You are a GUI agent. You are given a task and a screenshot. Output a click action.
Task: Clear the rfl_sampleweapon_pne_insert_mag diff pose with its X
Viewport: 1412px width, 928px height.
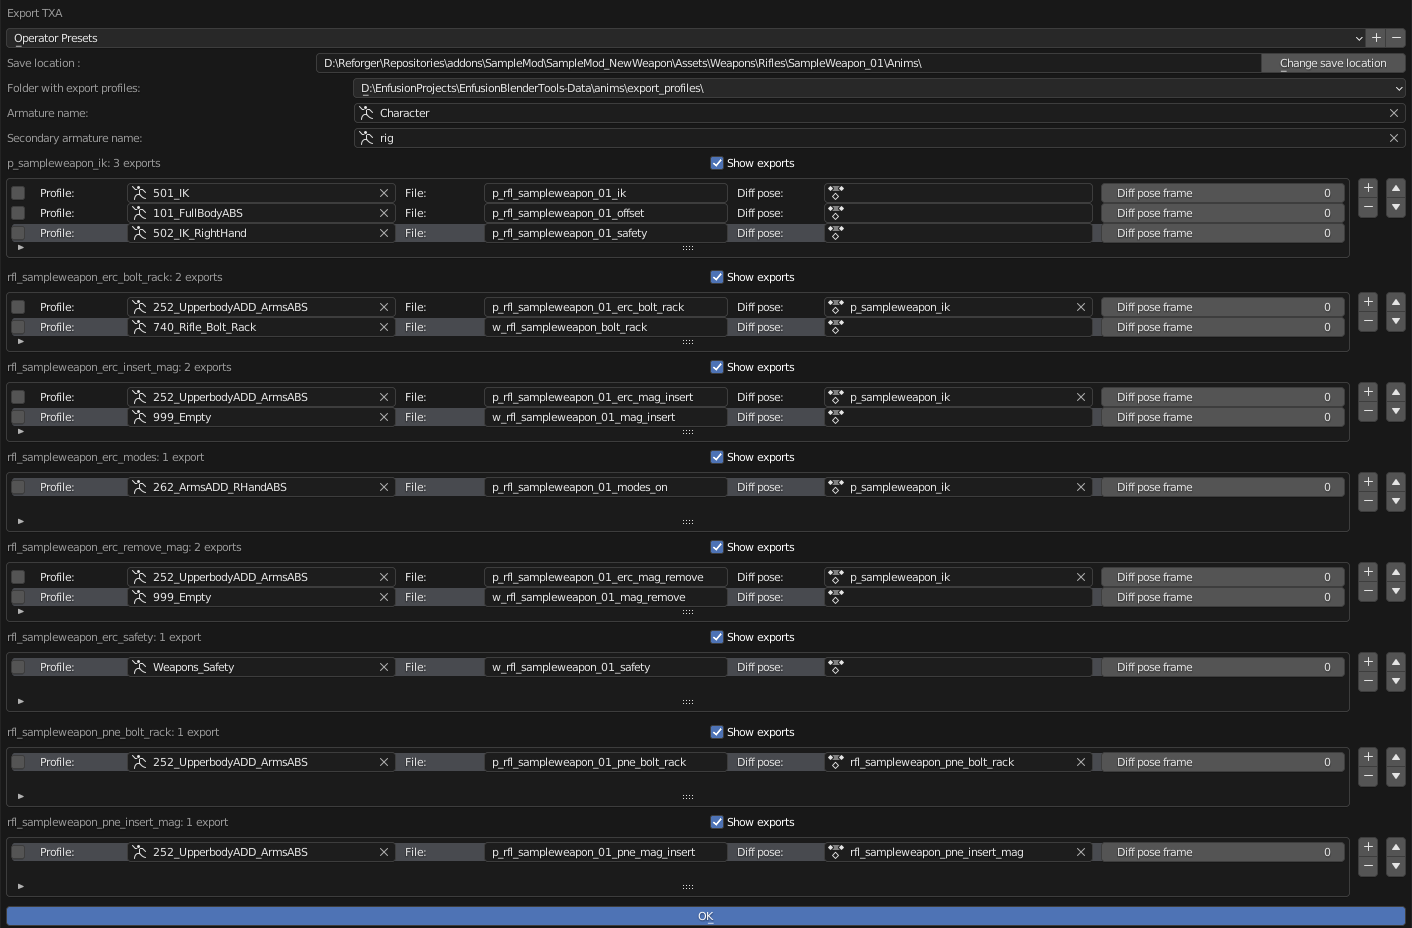[1080, 852]
